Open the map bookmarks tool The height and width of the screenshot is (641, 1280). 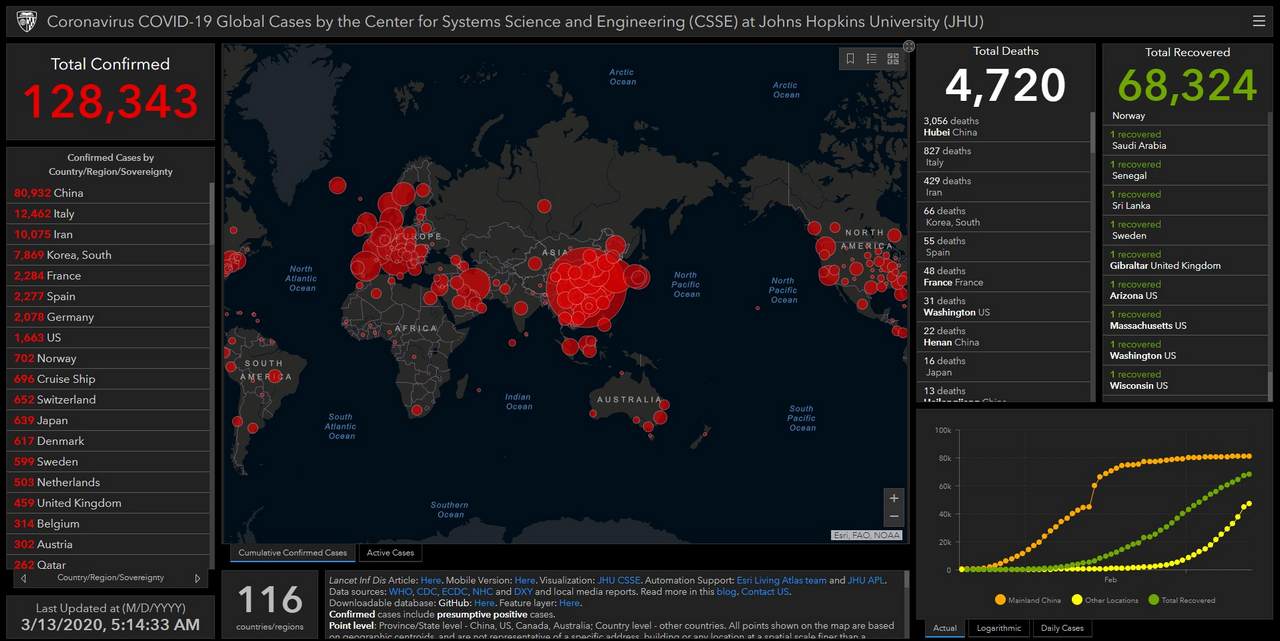click(850, 59)
